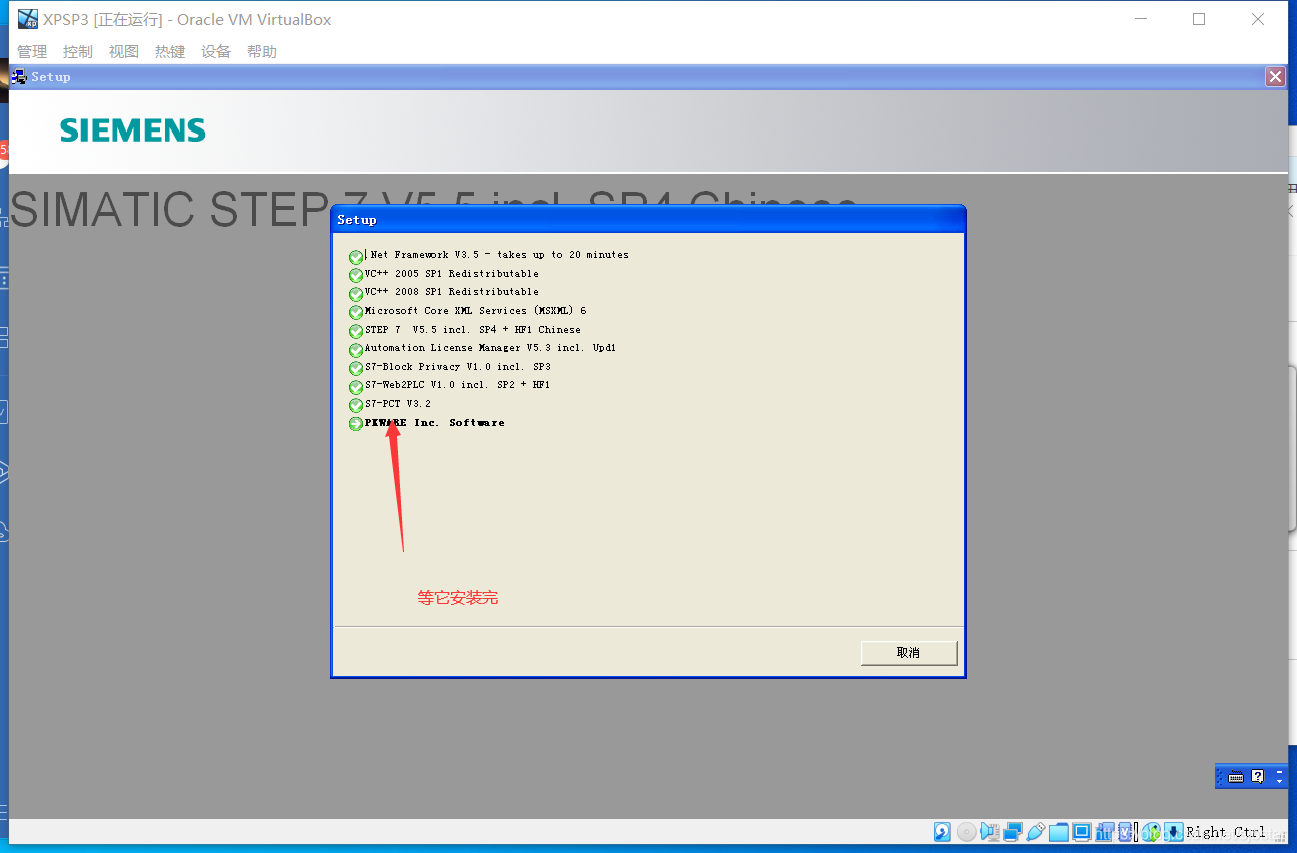Select 'Microsoft Core XML Services (MSXML) 6' line
The height and width of the screenshot is (853, 1297).
click(x=476, y=311)
